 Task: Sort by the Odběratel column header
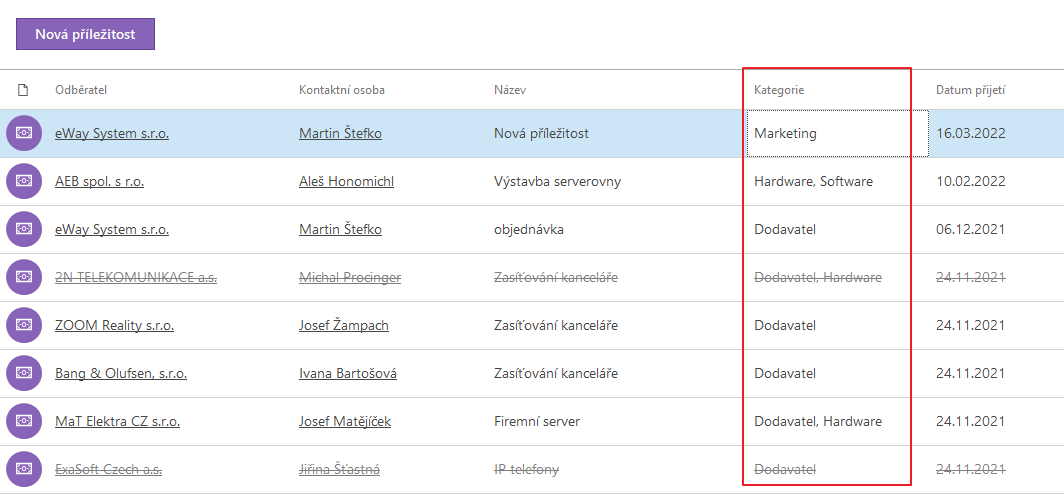point(81,90)
